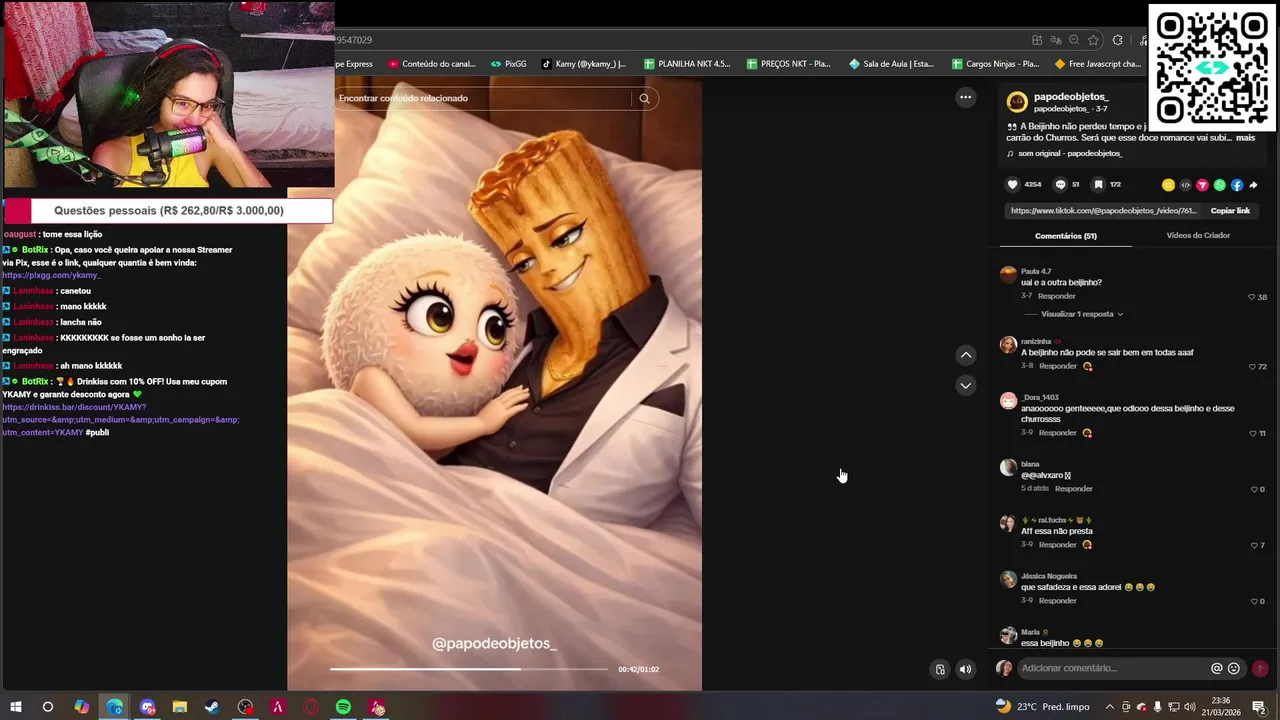
Task: Click 'Encontrar conteúdo relacionado' search field
Action: tap(483, 98)
